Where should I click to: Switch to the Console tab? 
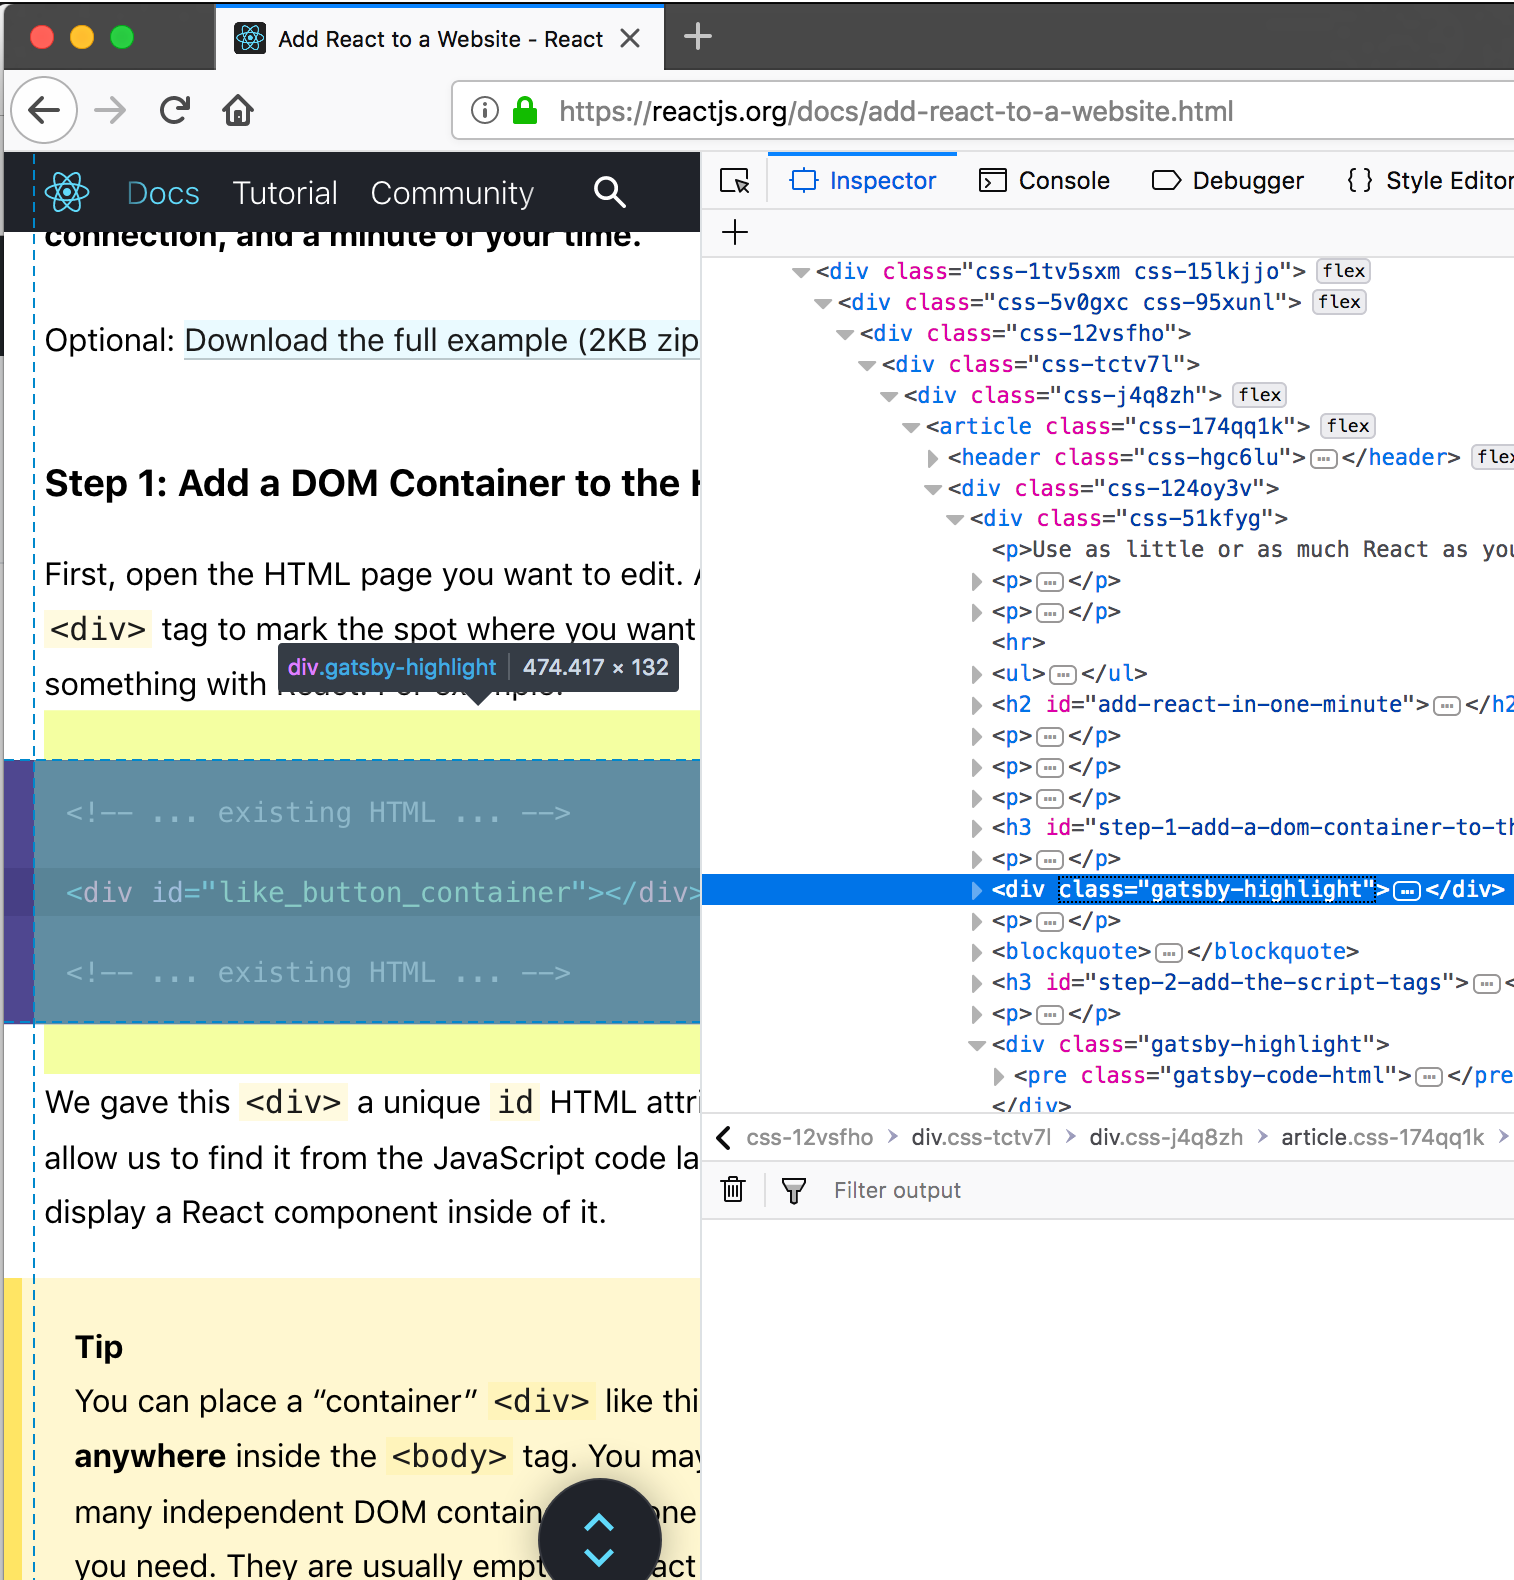[1044, 181]
